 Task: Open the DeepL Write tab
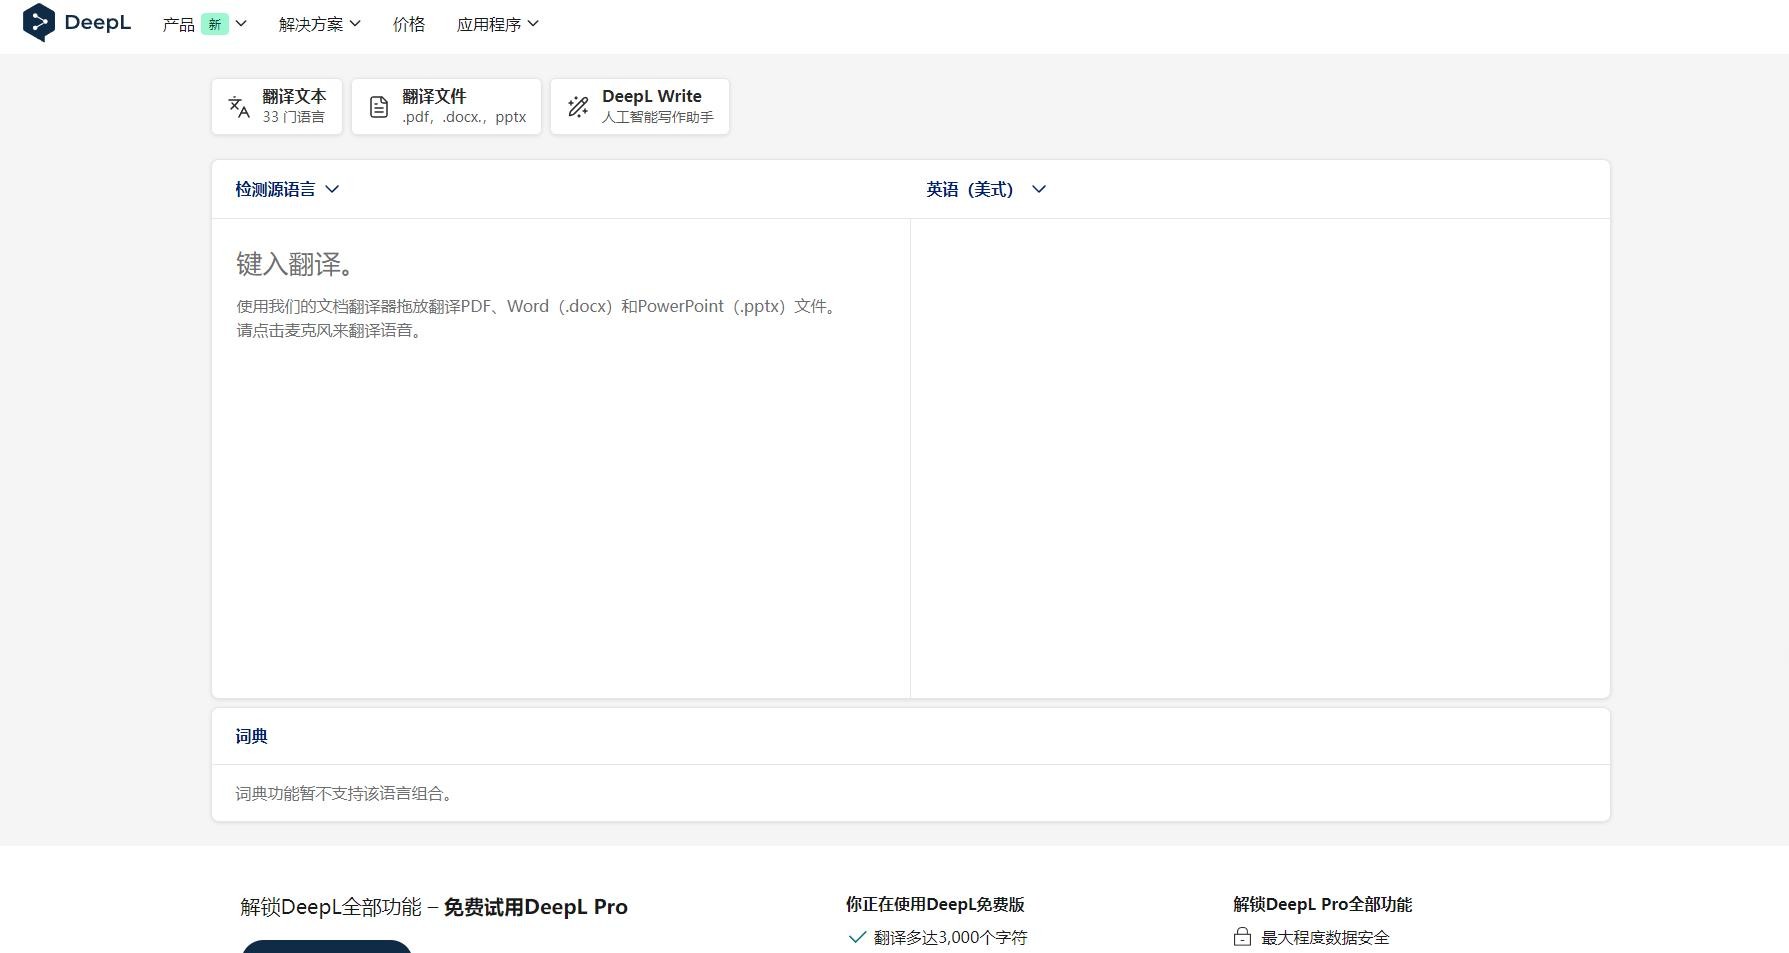pyautogui.click(x=640, y=106)
